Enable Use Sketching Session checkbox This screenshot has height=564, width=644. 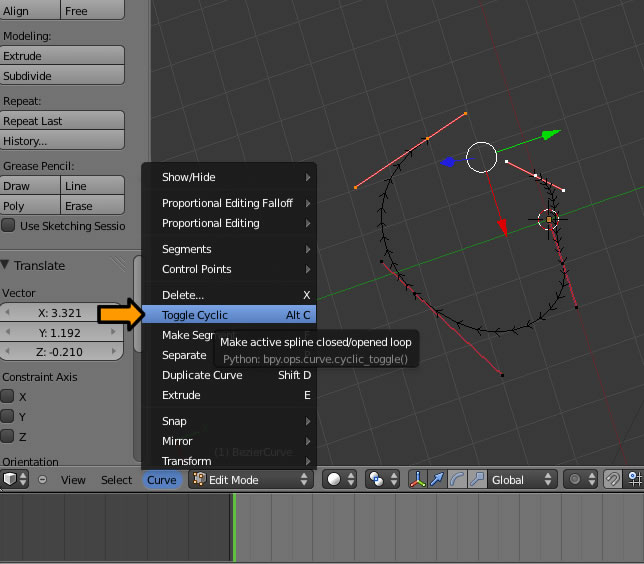tap(8, 226)
